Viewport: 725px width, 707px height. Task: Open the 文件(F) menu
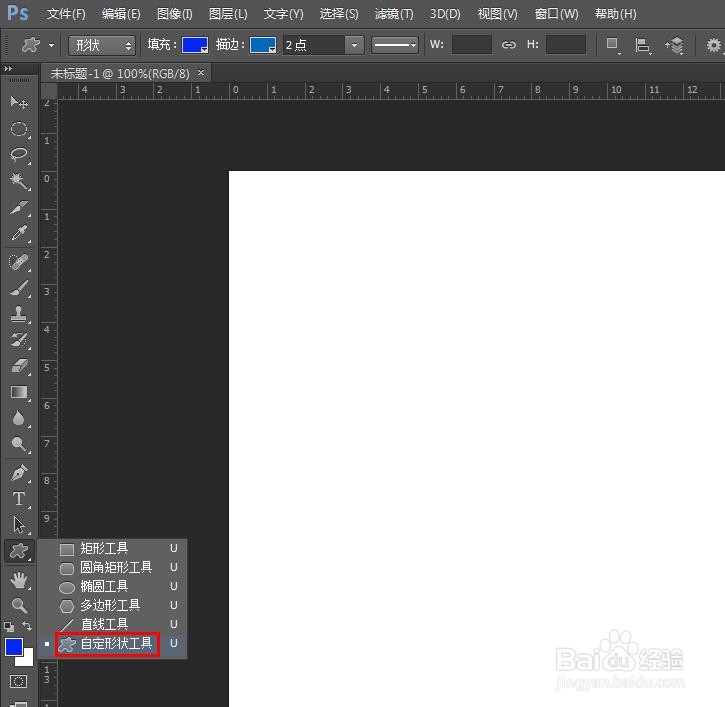(66, 14)
